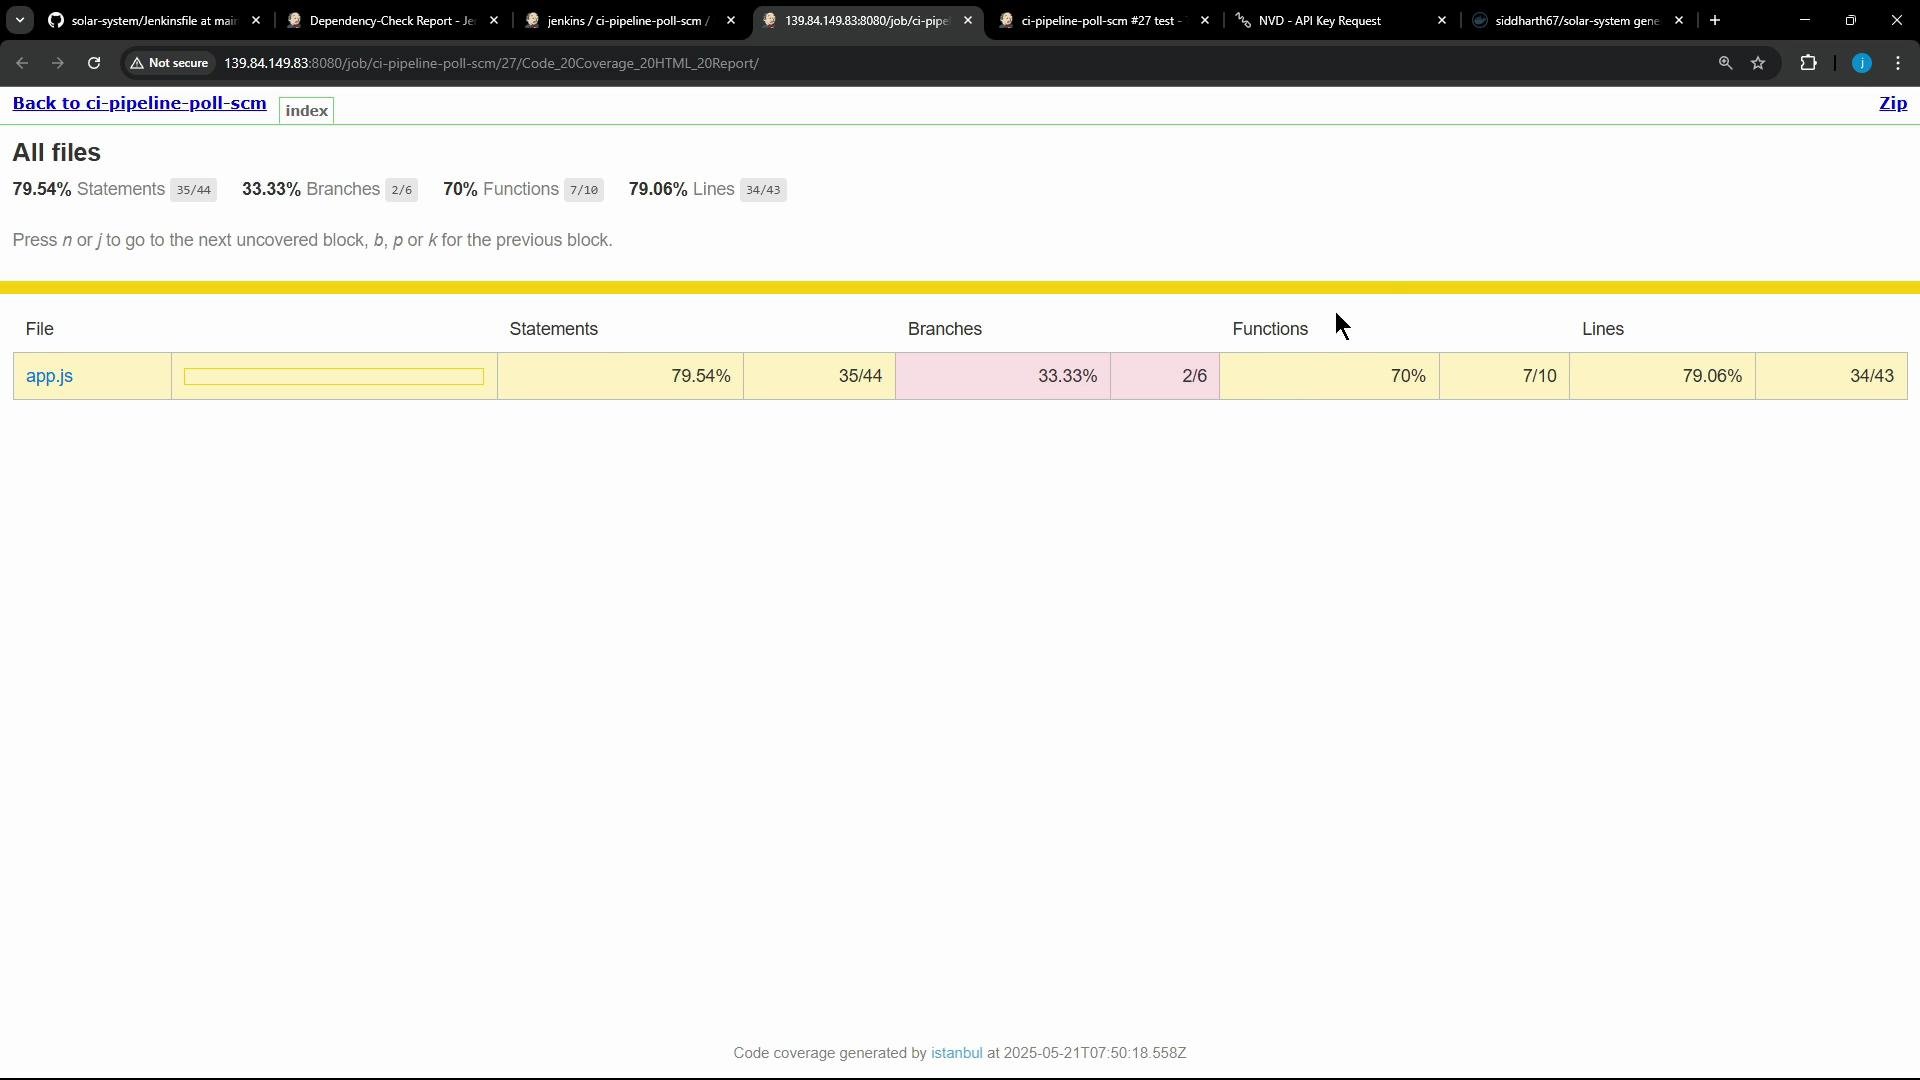The width and height of the screenshot is (1920, 1080).
Task: Restore down the browser window
Action: coord(1851,20)
